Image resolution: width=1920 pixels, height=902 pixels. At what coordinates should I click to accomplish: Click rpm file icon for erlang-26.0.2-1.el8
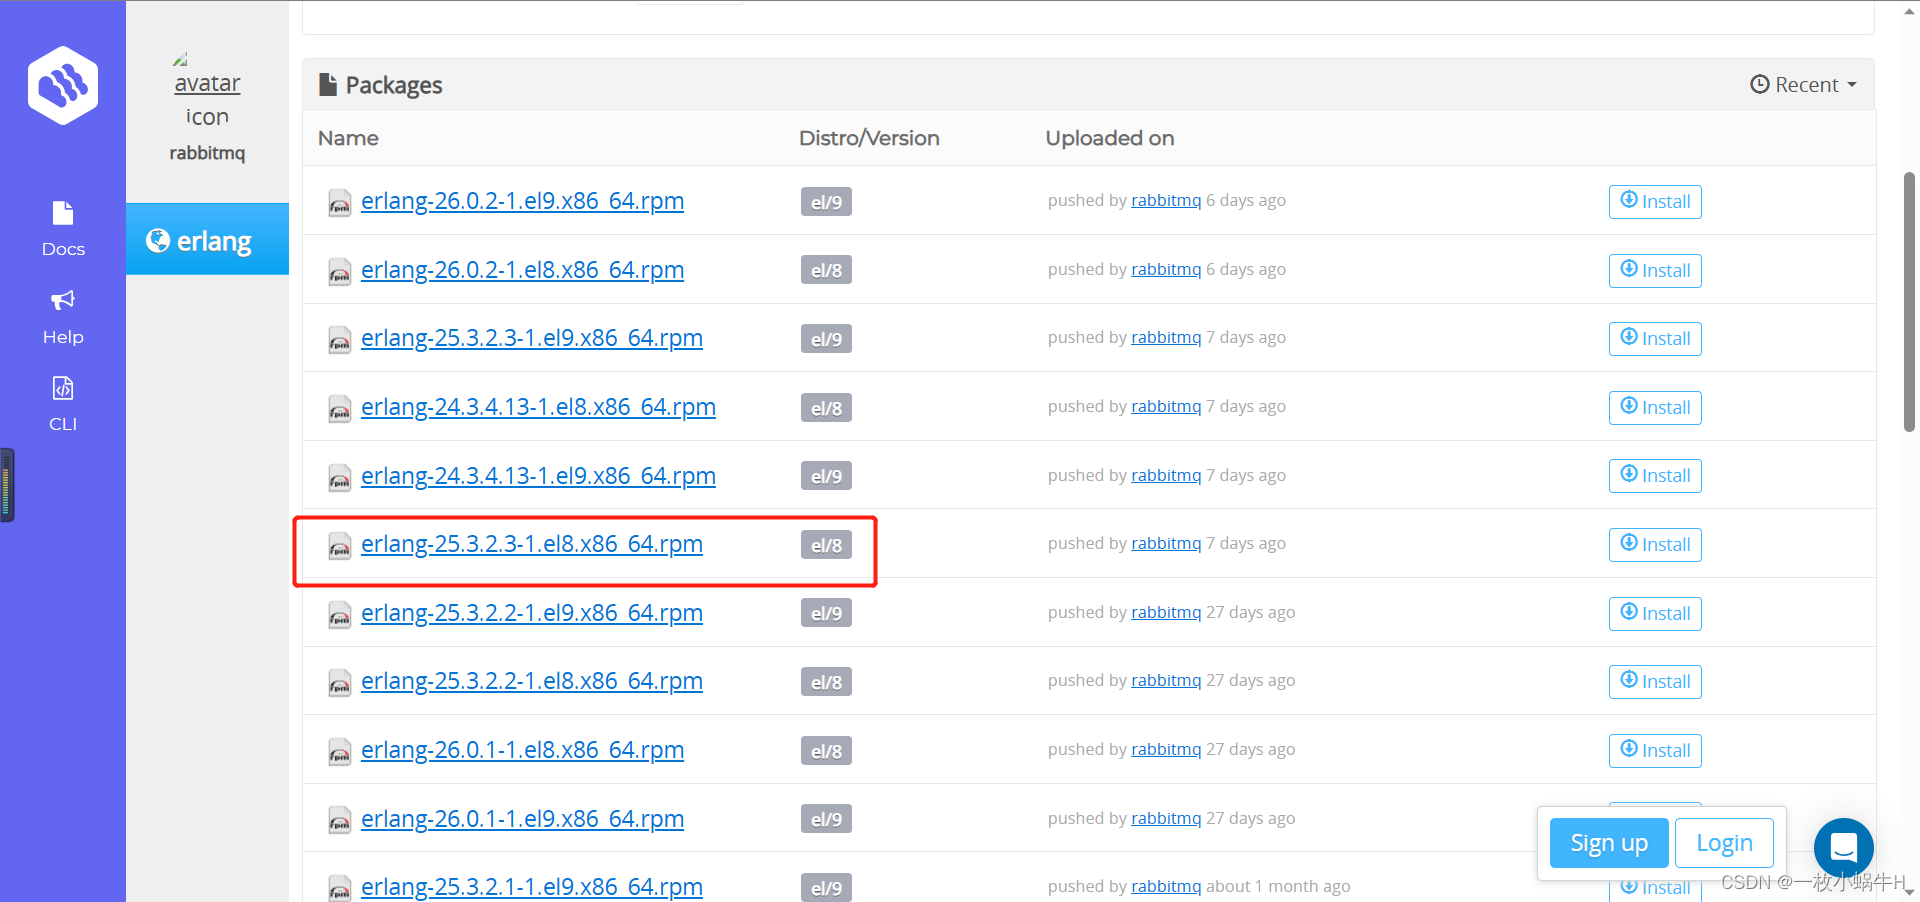tap(340, 272)
